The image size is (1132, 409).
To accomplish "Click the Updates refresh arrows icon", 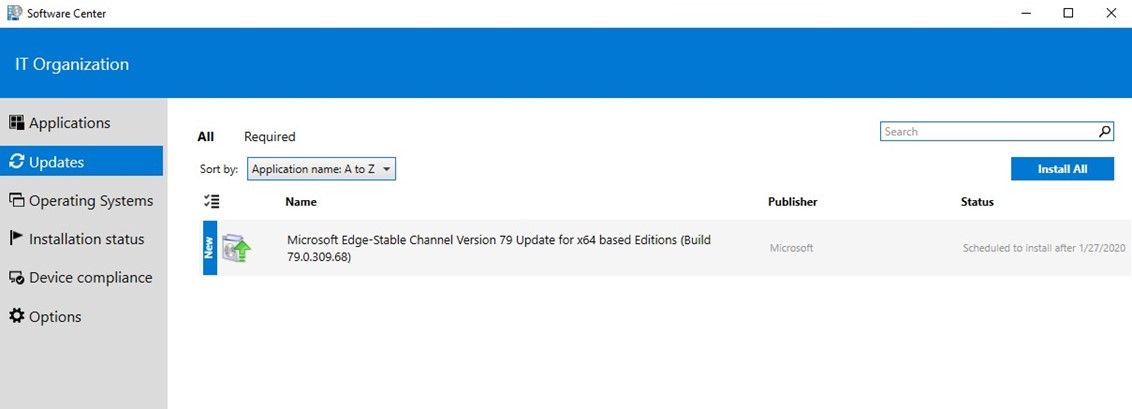I will point(17,162).
